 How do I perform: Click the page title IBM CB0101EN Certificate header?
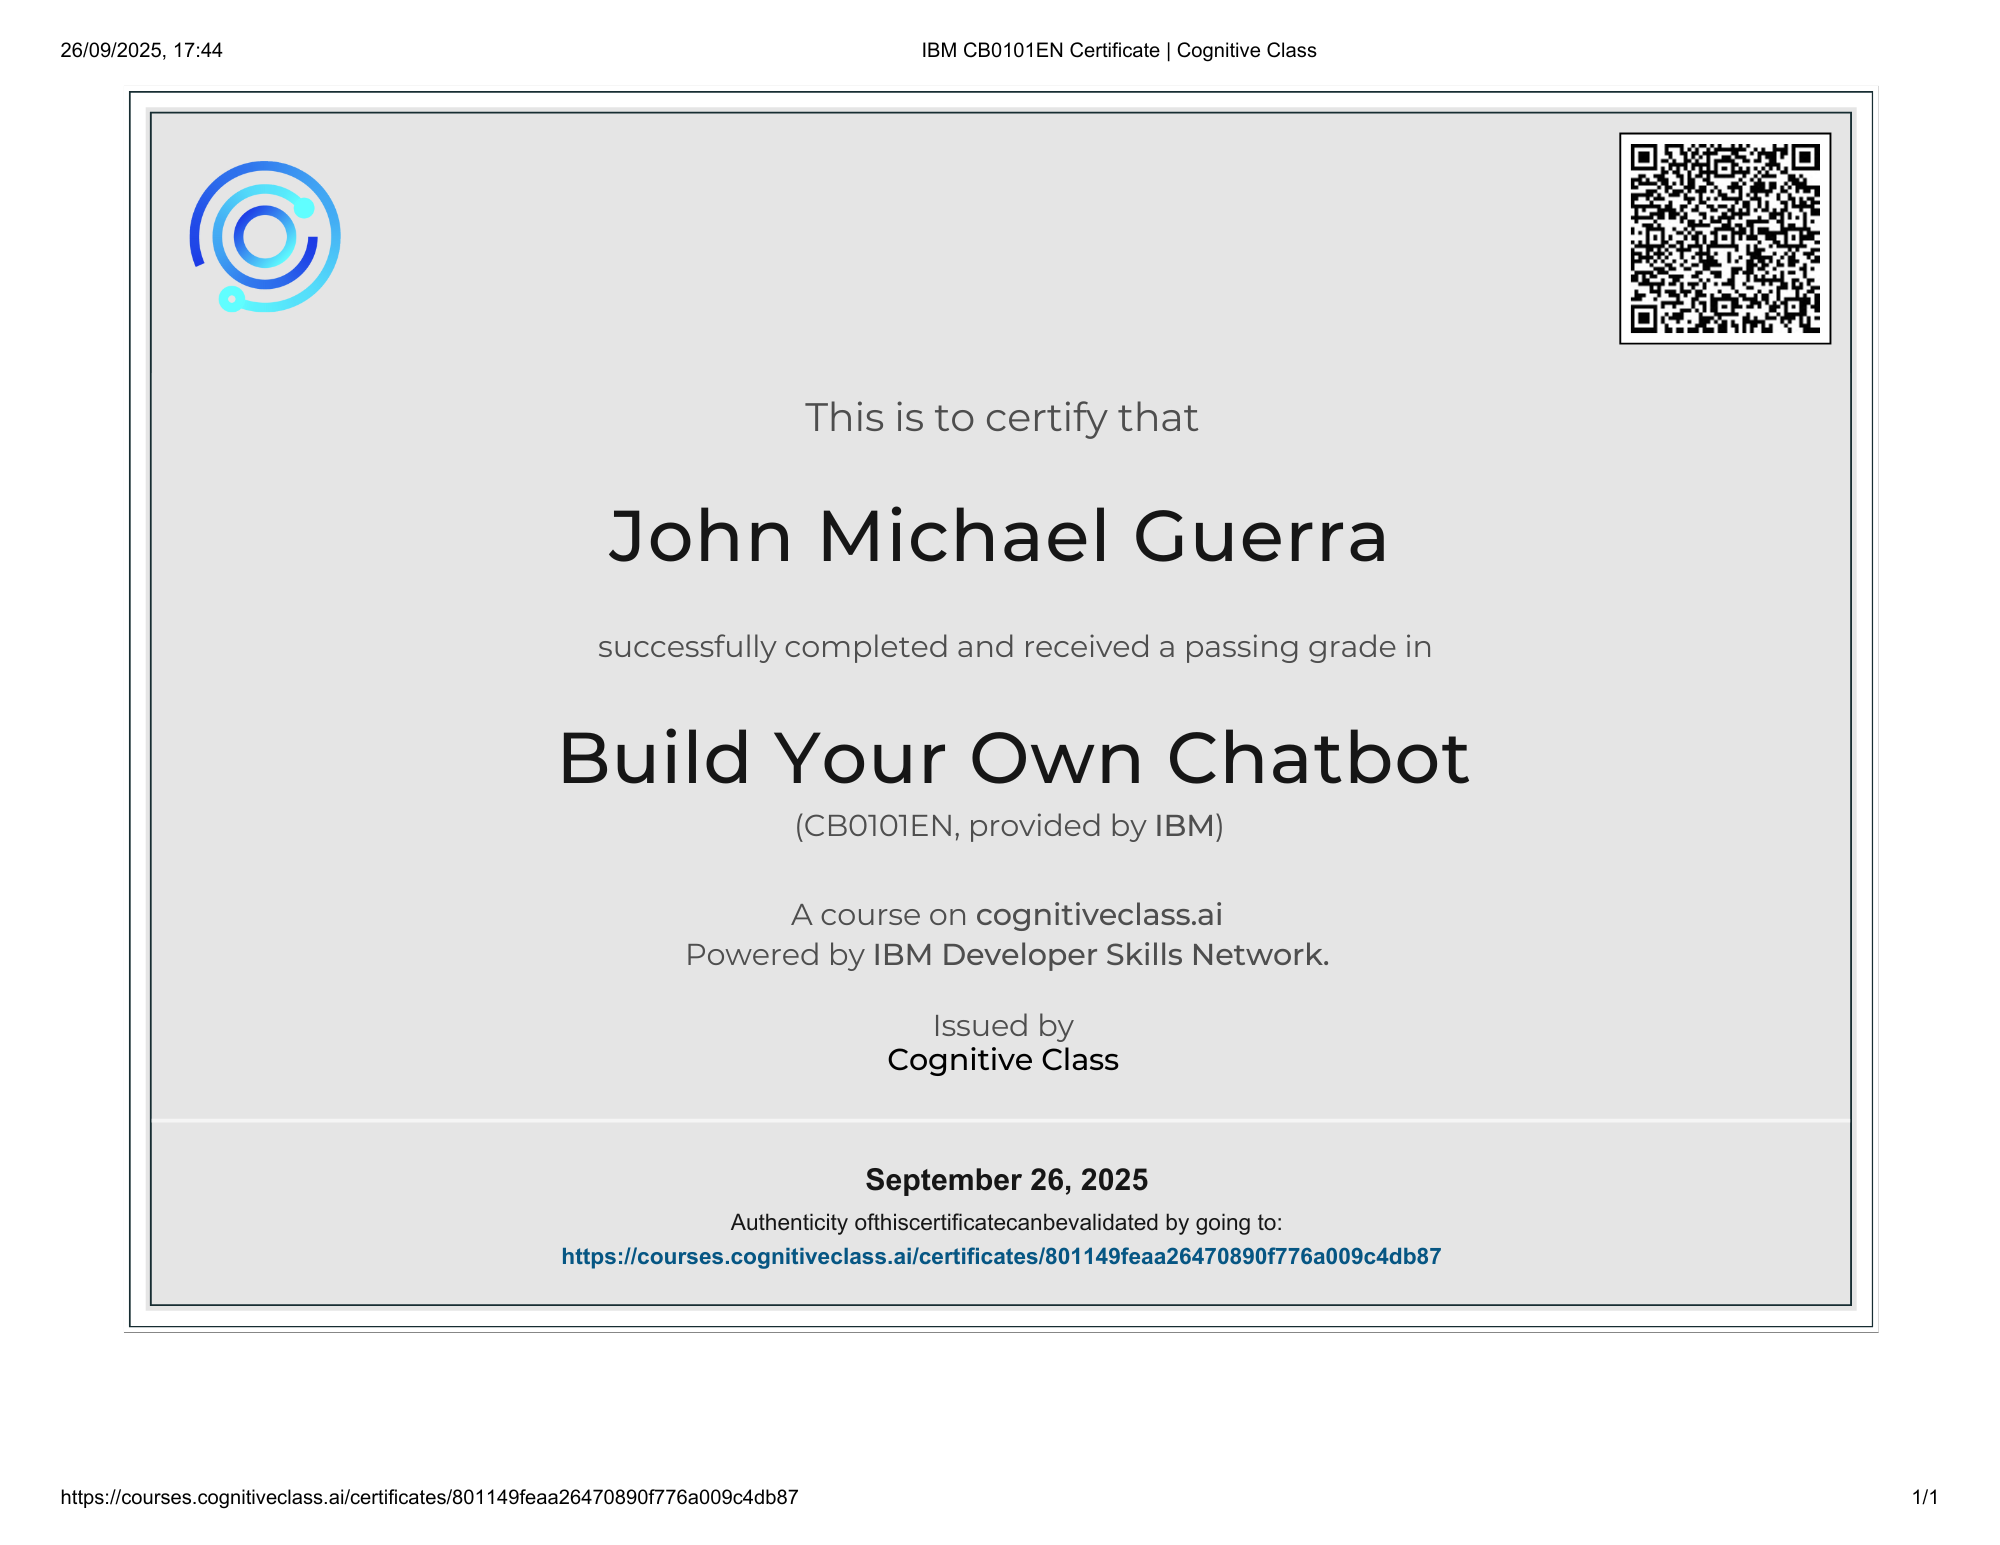tap(1118, 49)
